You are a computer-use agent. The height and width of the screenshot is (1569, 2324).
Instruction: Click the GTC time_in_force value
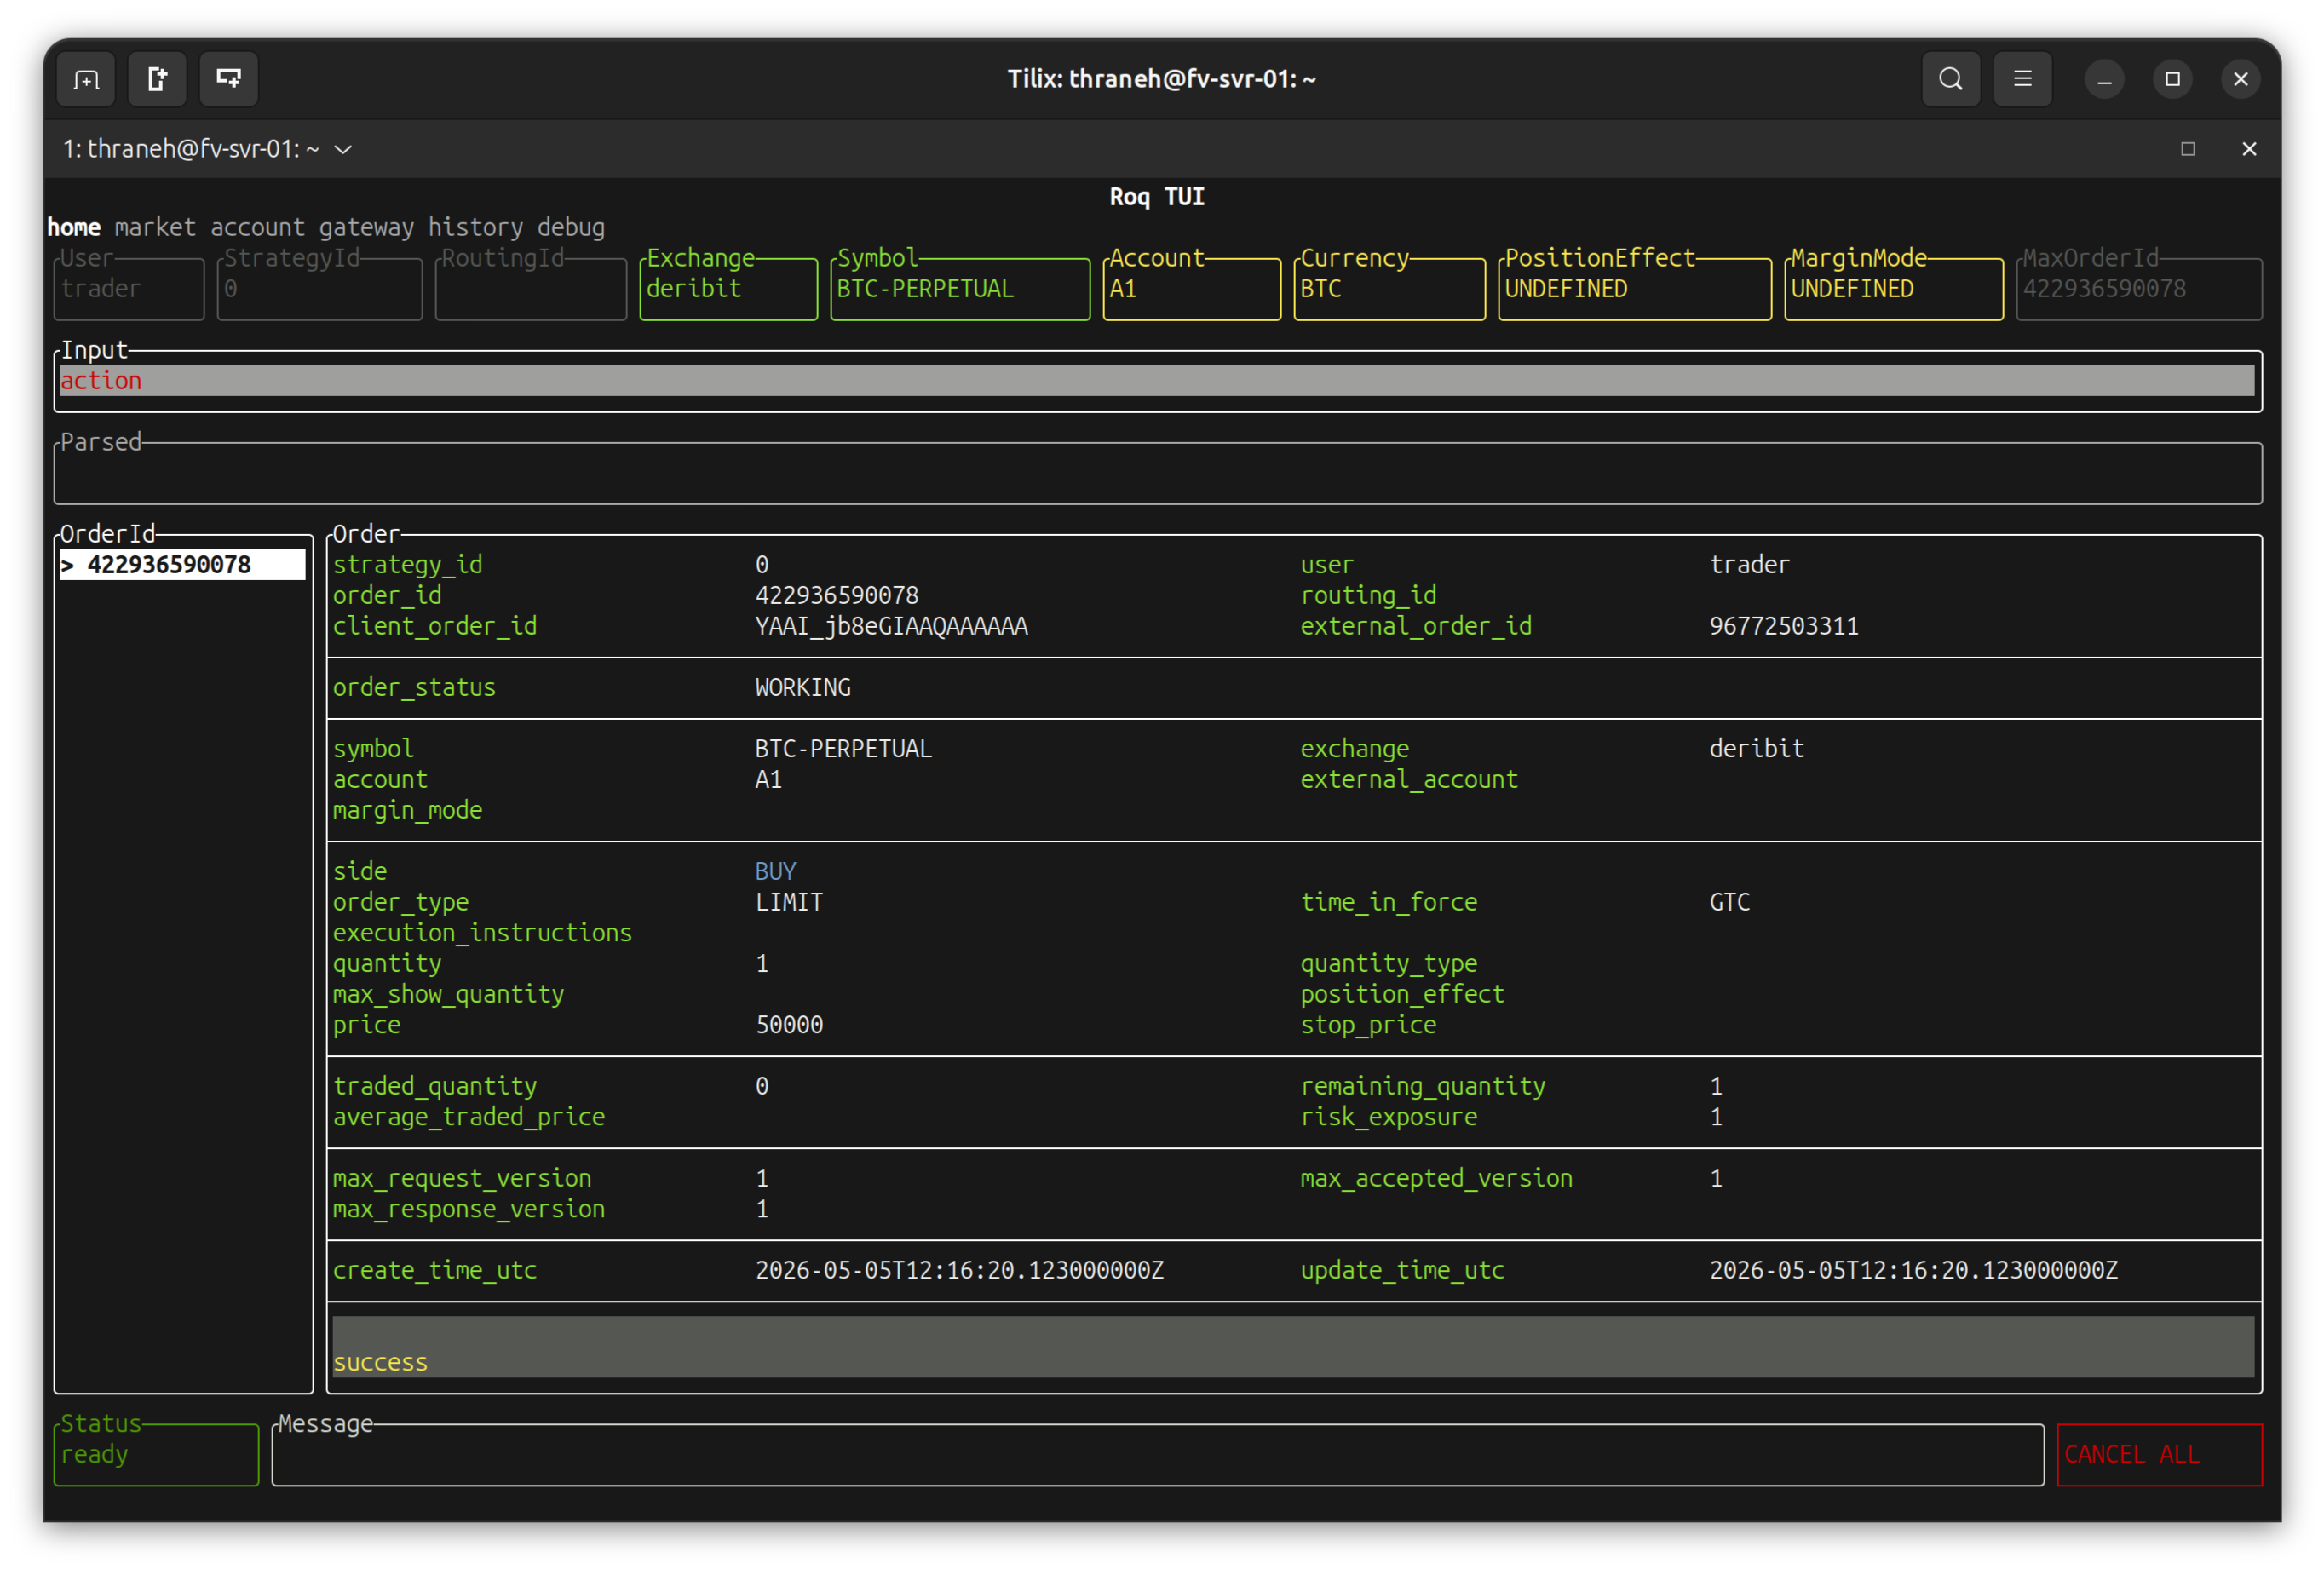click(x=1730, y=902)
